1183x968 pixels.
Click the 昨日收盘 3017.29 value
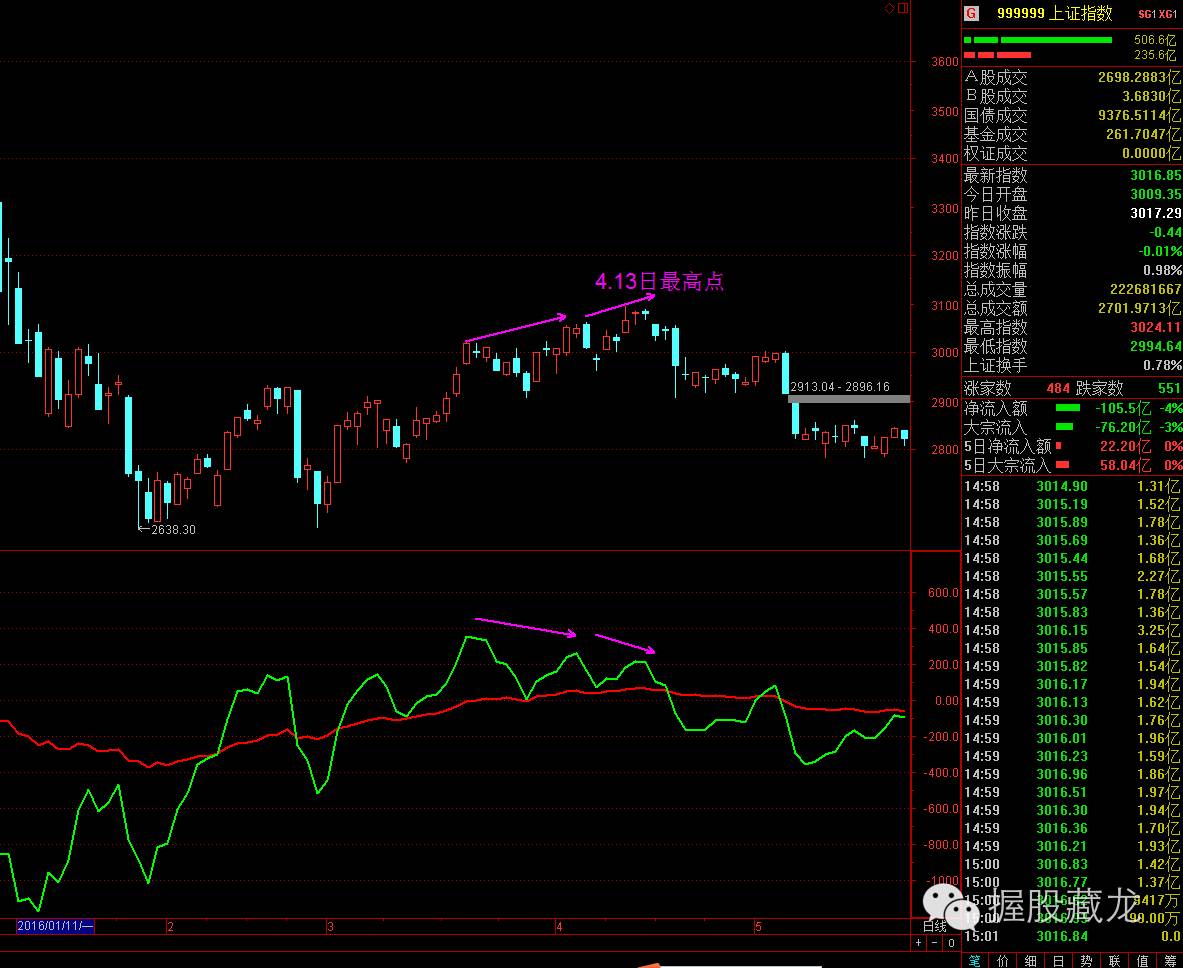point(1156,214)
